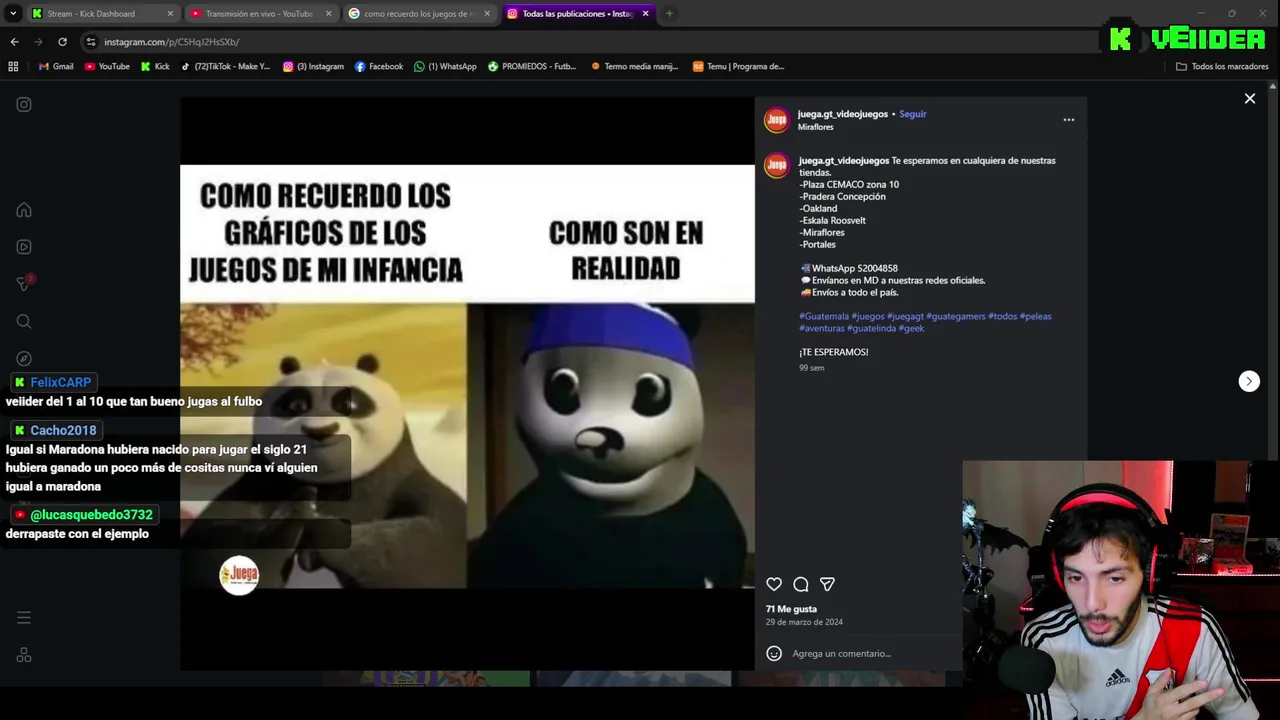Open Instagram Home from sidebar
1280x720 pixels.
(x=24, y=210)
